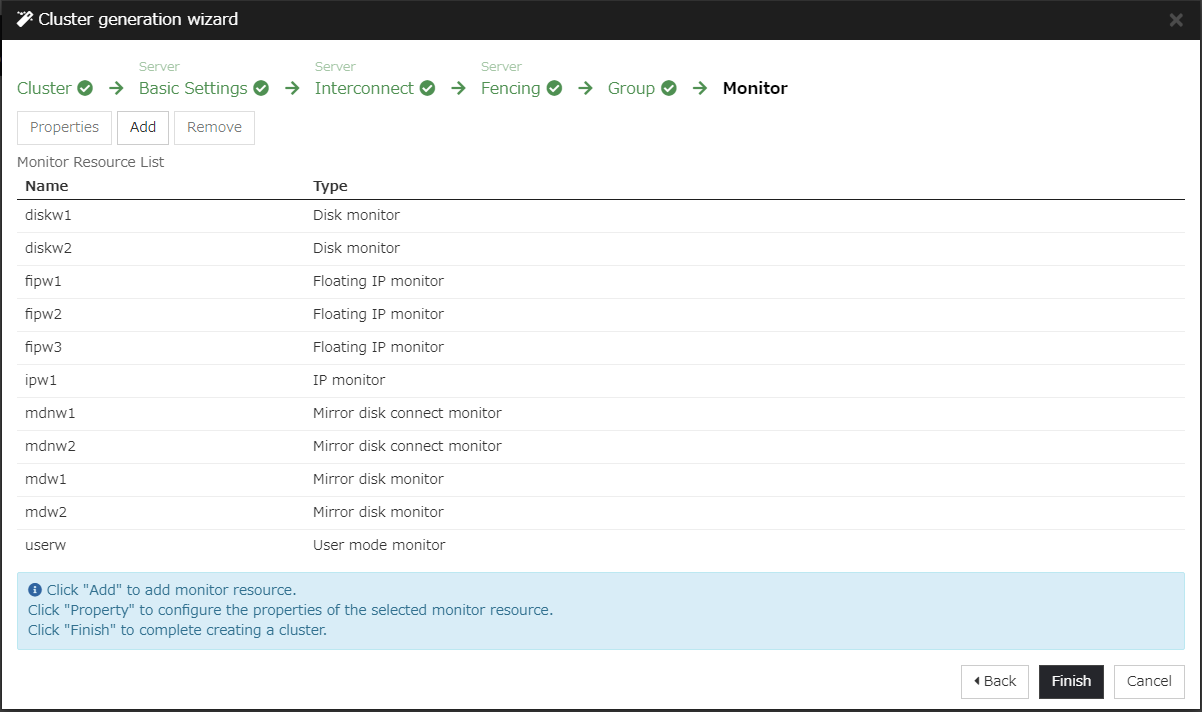Viewport: 1202px width, 712px height.
Task: Click the checkmark beside the Group step
Action: click(x=668, y=88)
